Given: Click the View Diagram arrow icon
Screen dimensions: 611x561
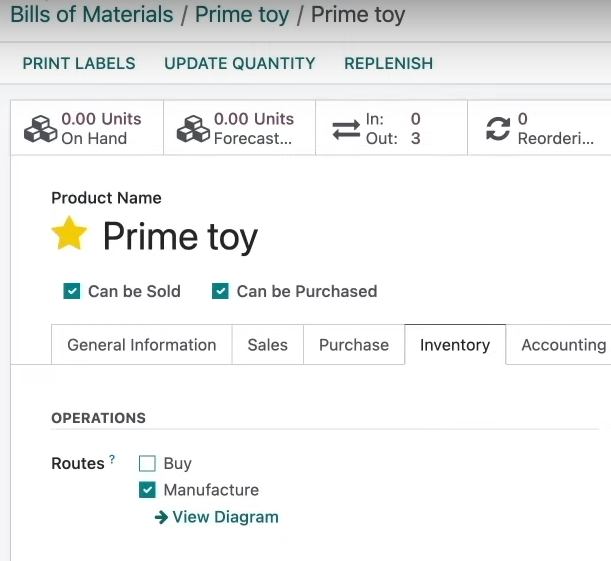Looking at the screenshot, I should point(161,517).
